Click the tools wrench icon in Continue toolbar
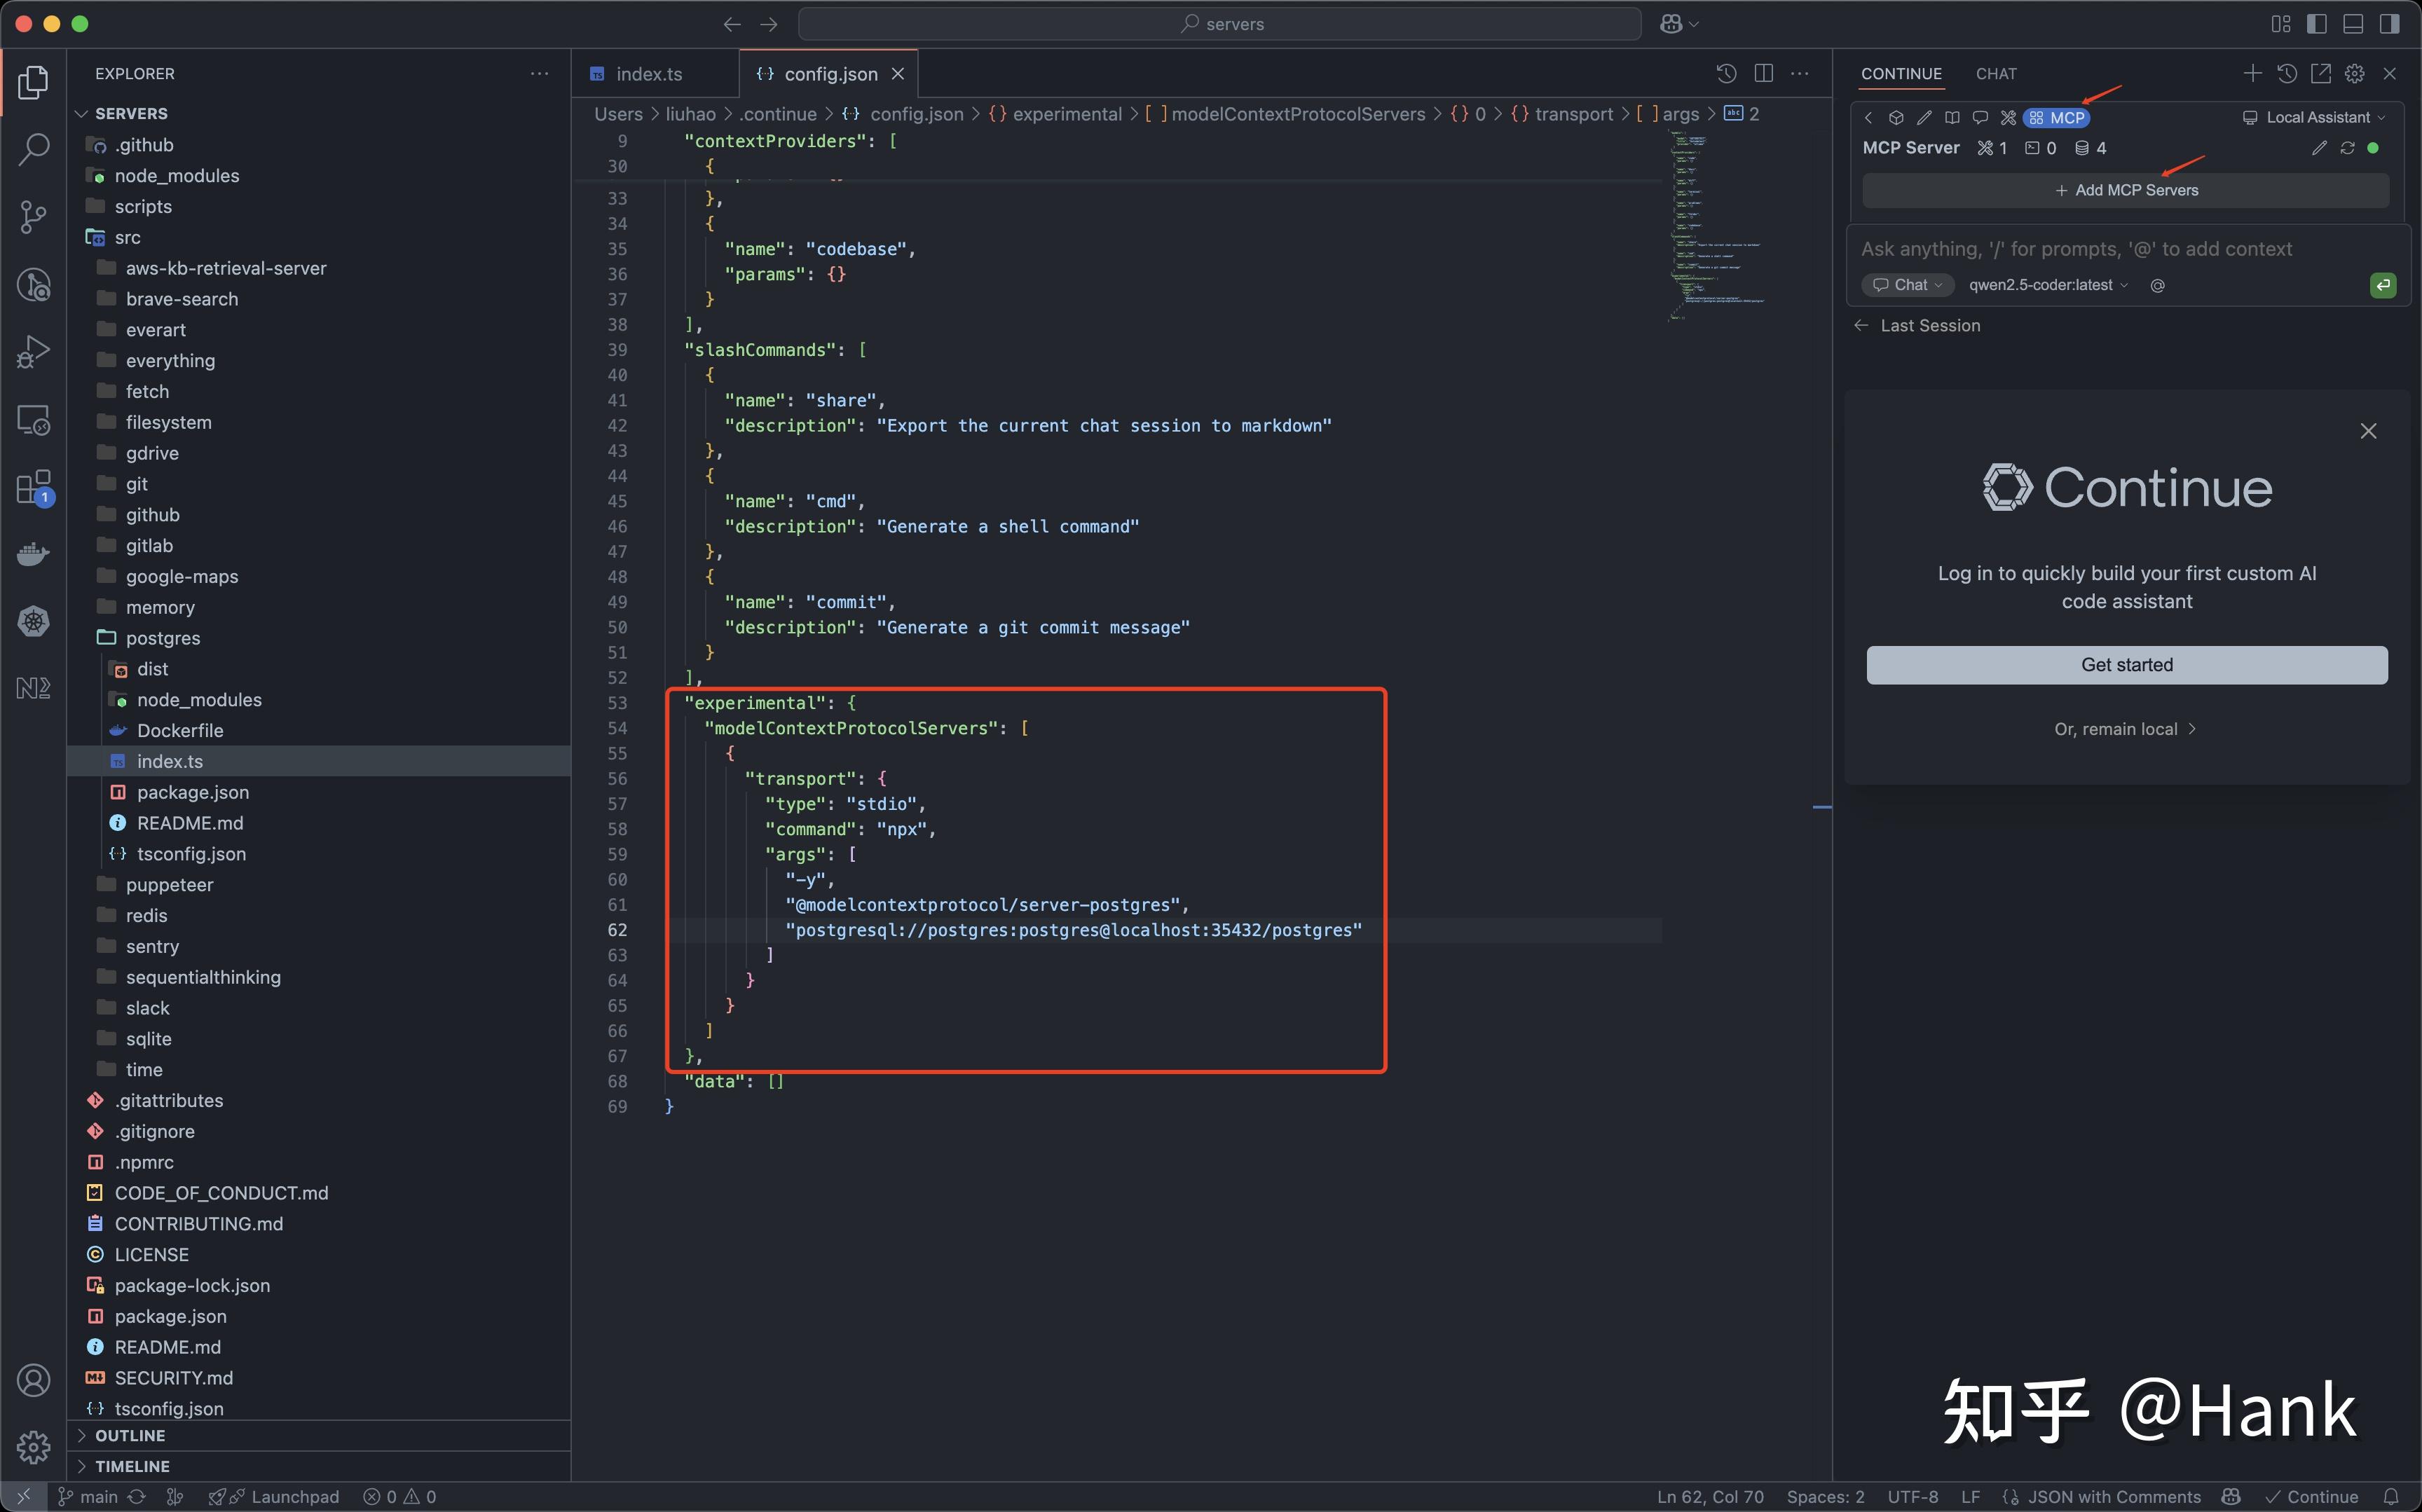 click(2008, 118)
